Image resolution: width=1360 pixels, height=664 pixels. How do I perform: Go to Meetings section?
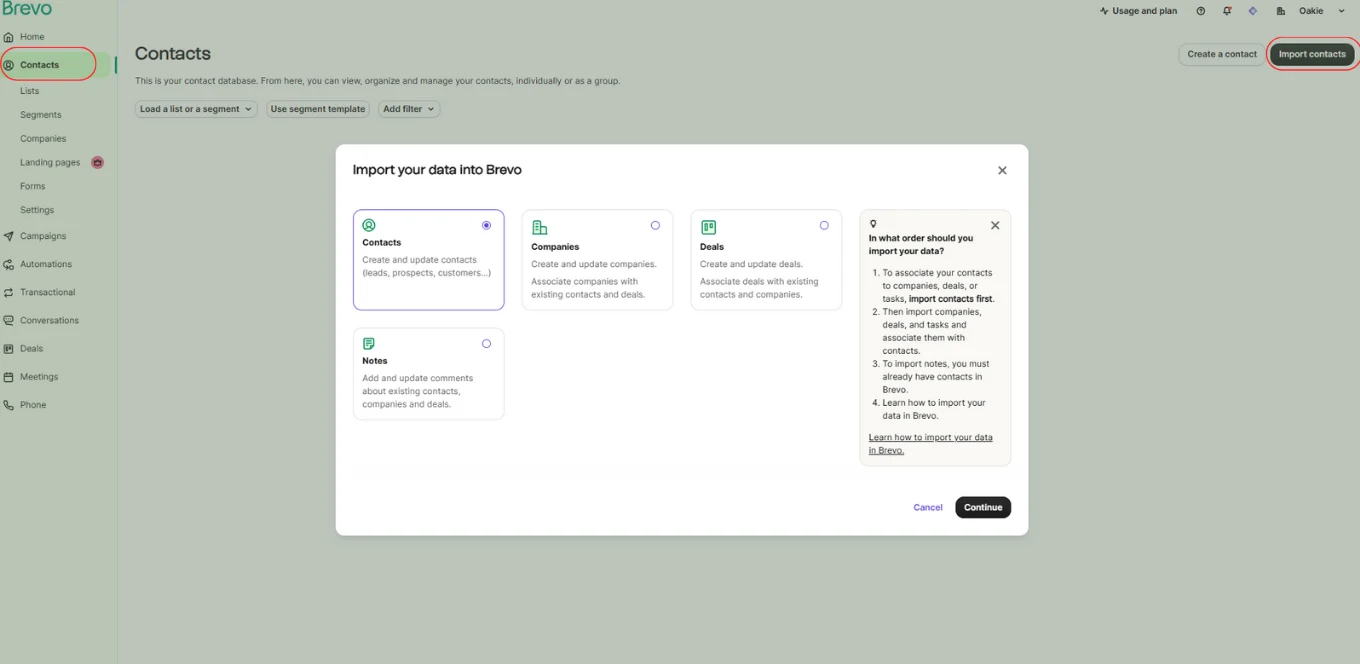pyautogui.click(x=39, y=377)
